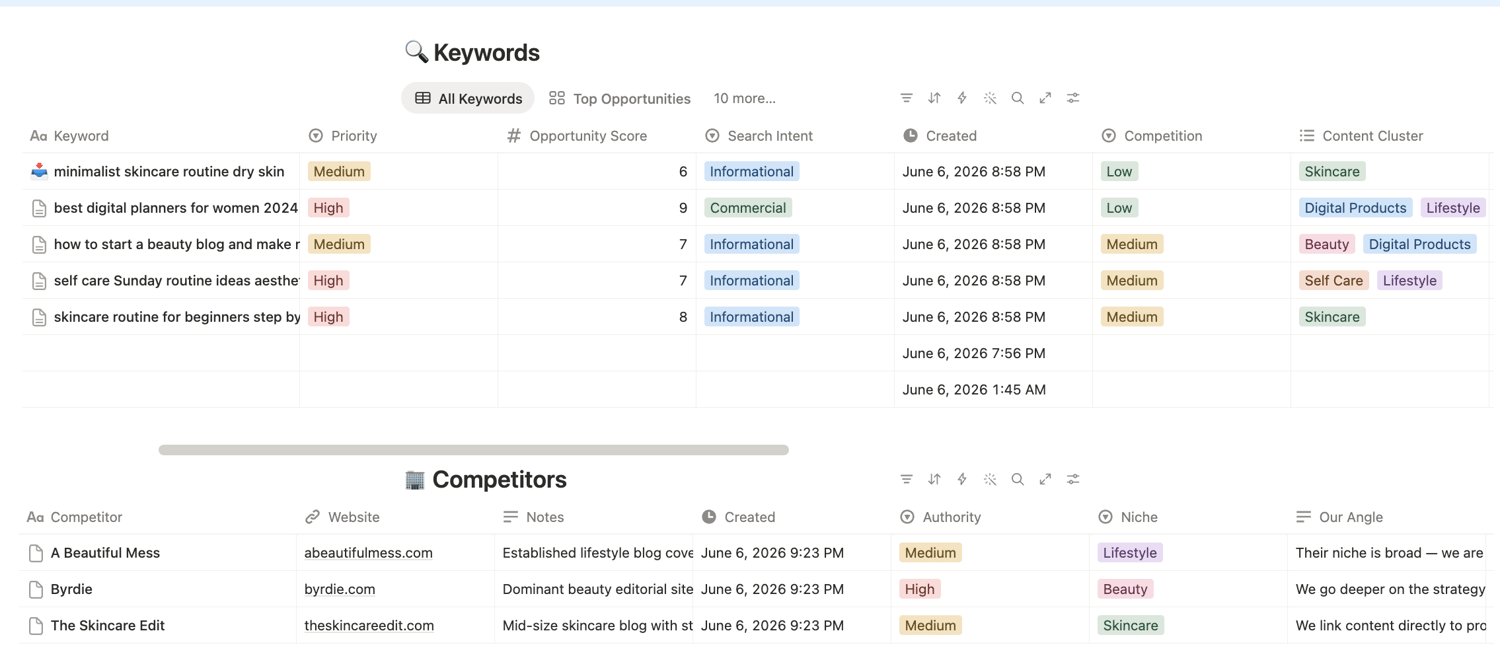The width and height of the screenshot is (1500, 670).
Task: Click the Competitors building emoji icon
Action: point(415,480)
